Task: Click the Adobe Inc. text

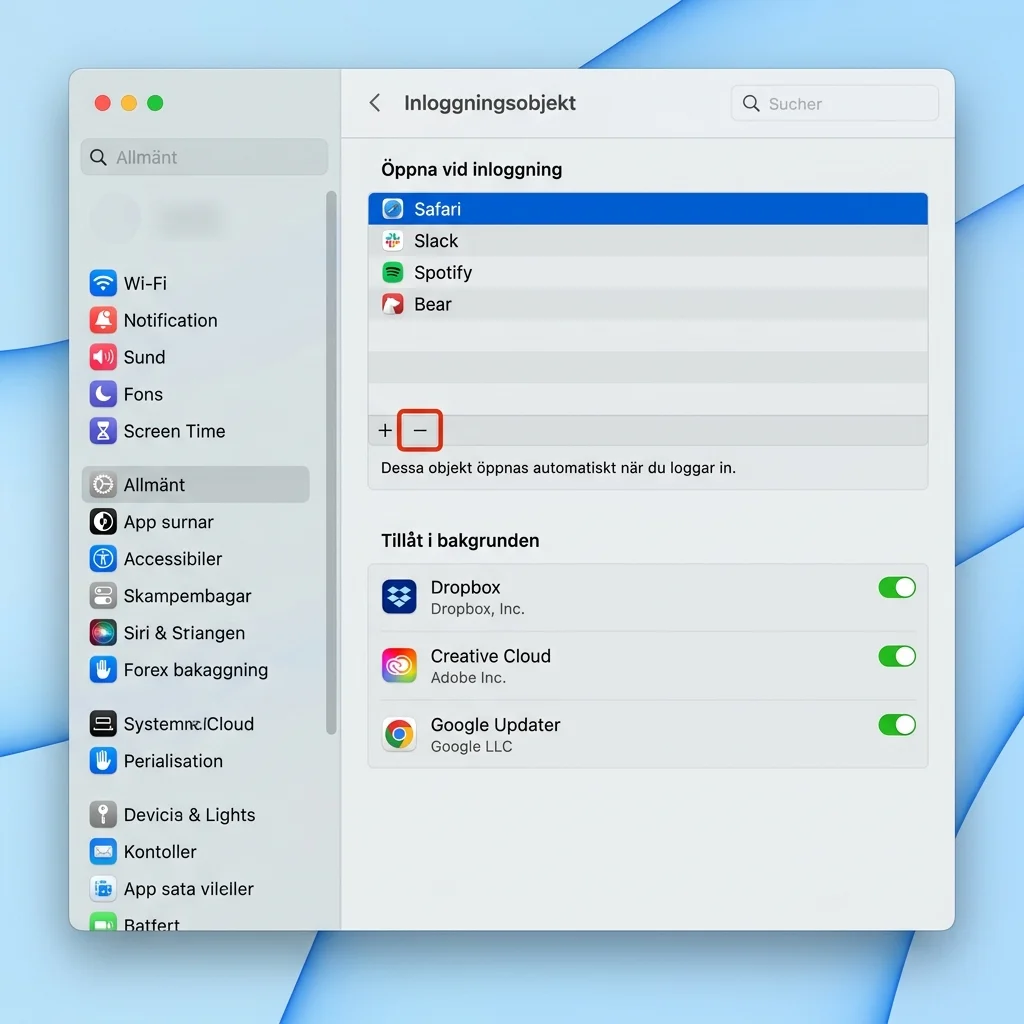Action: pos(468,678)
